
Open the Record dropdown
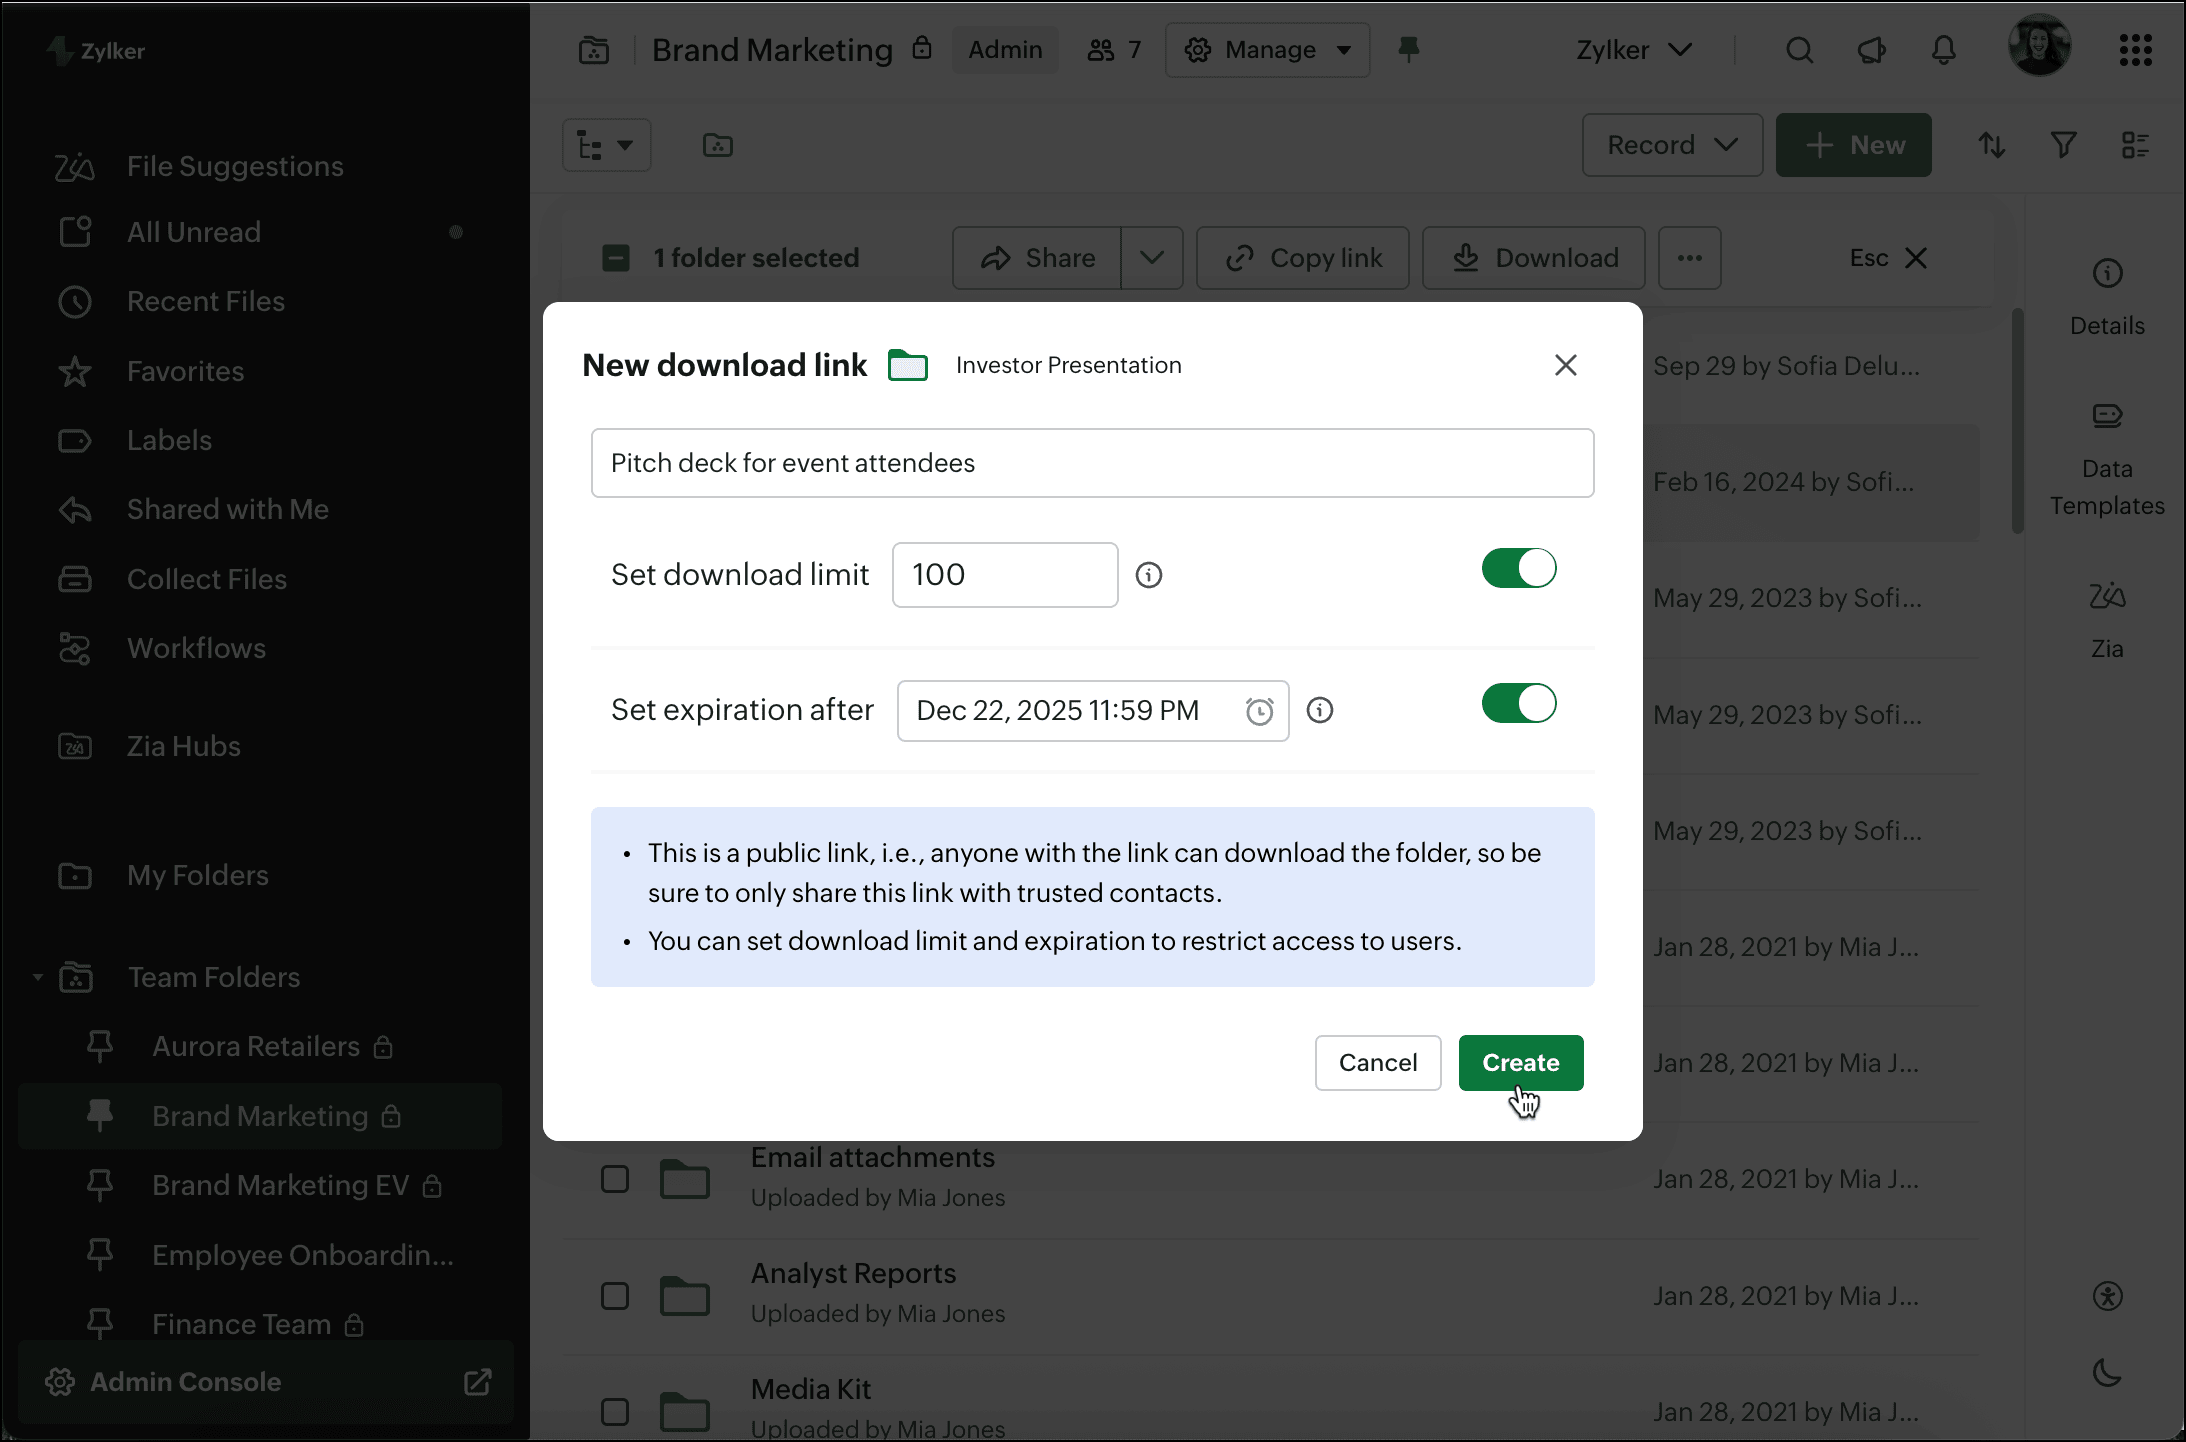click(x=1671, y=146)
